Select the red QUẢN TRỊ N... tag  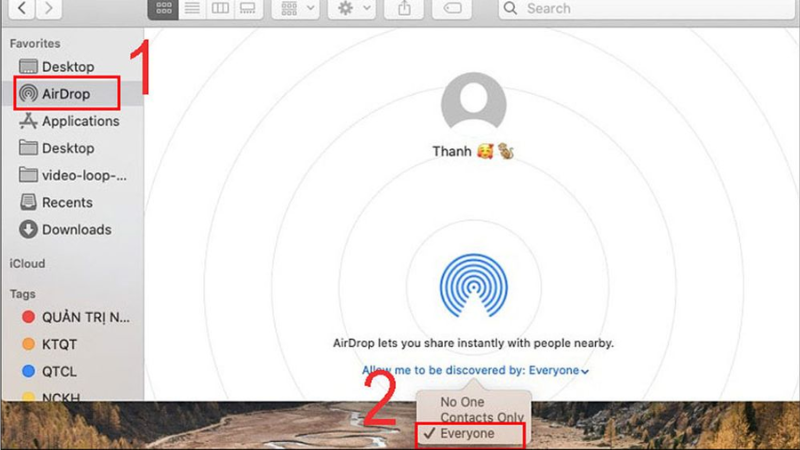click(x=76, y=317)
